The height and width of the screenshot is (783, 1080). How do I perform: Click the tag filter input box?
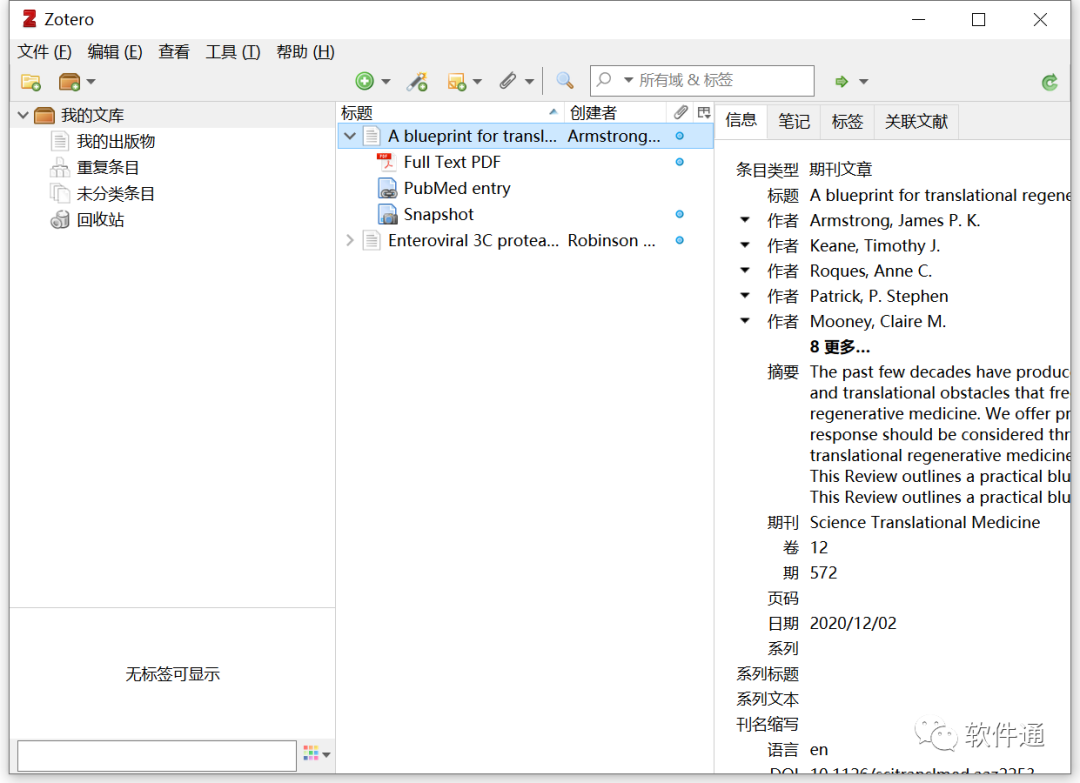(157, 755)
